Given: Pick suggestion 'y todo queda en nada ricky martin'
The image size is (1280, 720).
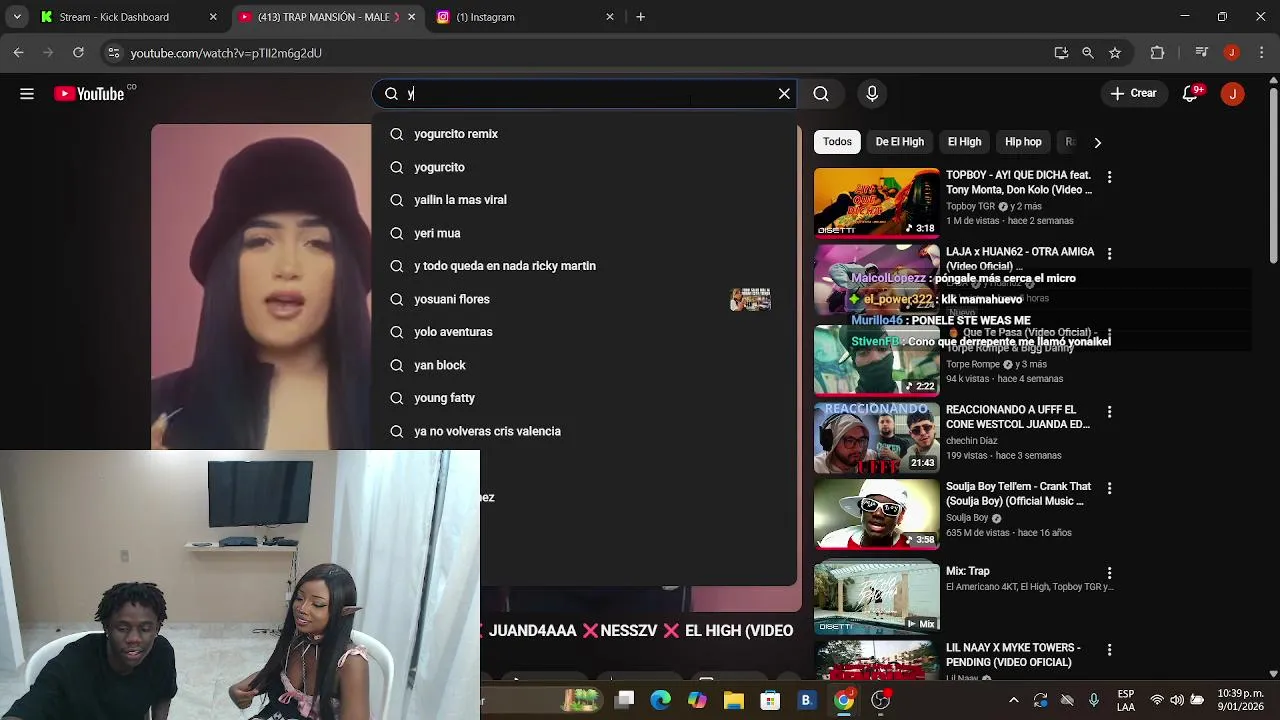Looking at the screenshot, I should point(585,266).
